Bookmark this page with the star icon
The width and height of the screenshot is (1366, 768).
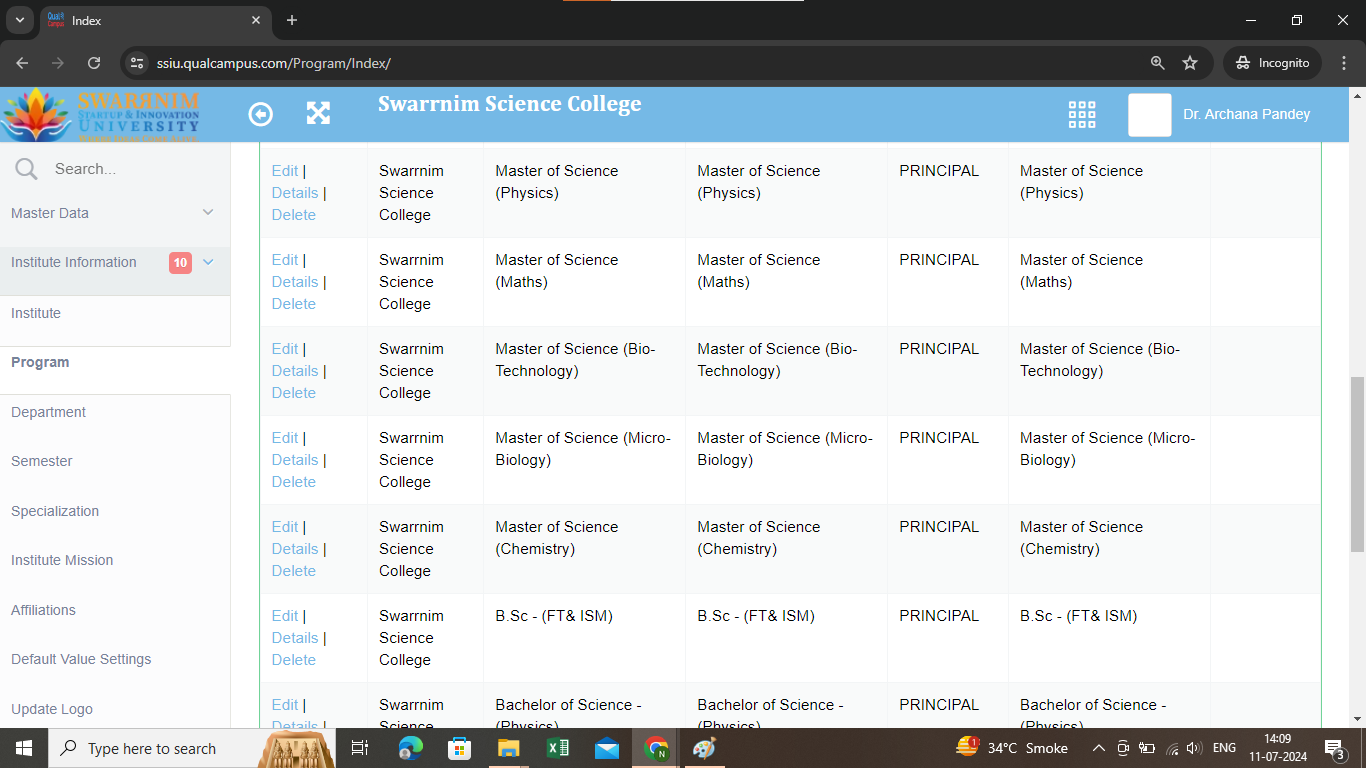coord(1190,62)
